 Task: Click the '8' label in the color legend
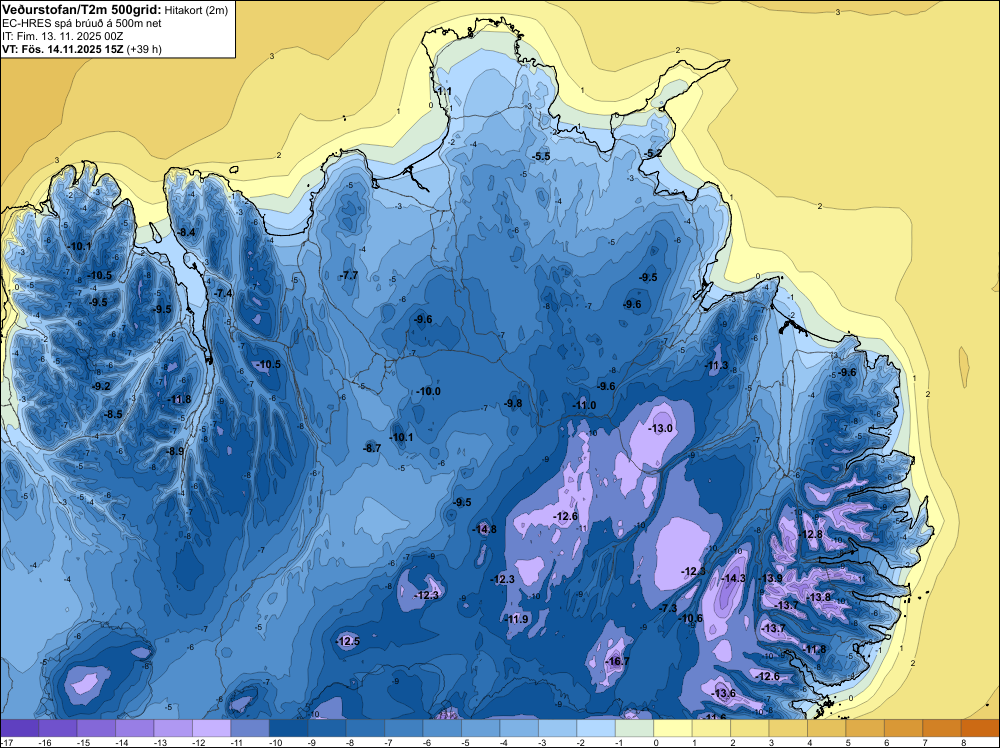[x=963, y=742]
